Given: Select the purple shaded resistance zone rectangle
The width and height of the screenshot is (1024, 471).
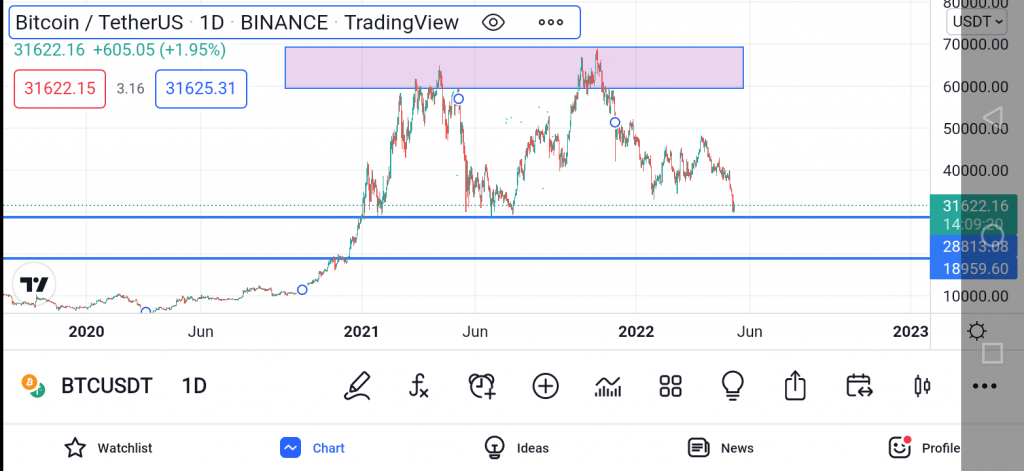Looking at the screenshot, I should click(514, 67).
